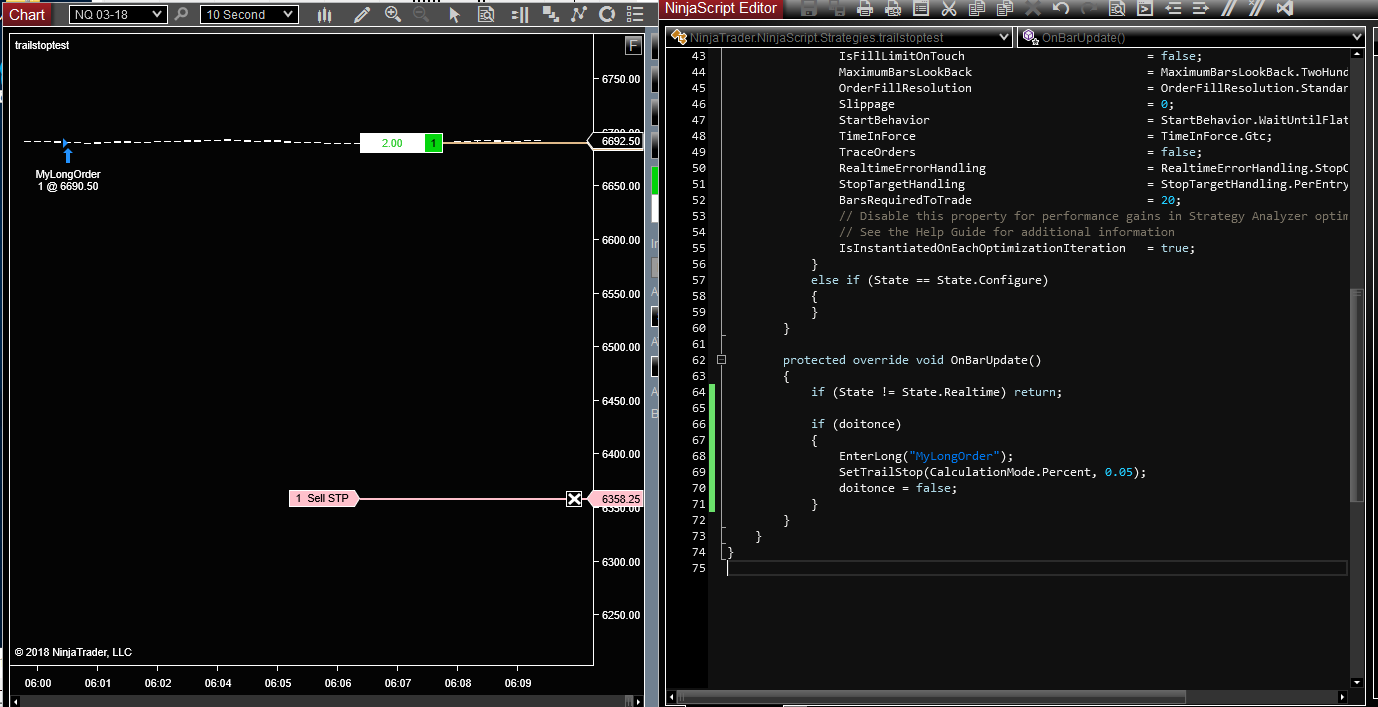Open the Data Box icon
Image resolution: width=1378 pixels, height=707 pixels.
coord(486,14)
